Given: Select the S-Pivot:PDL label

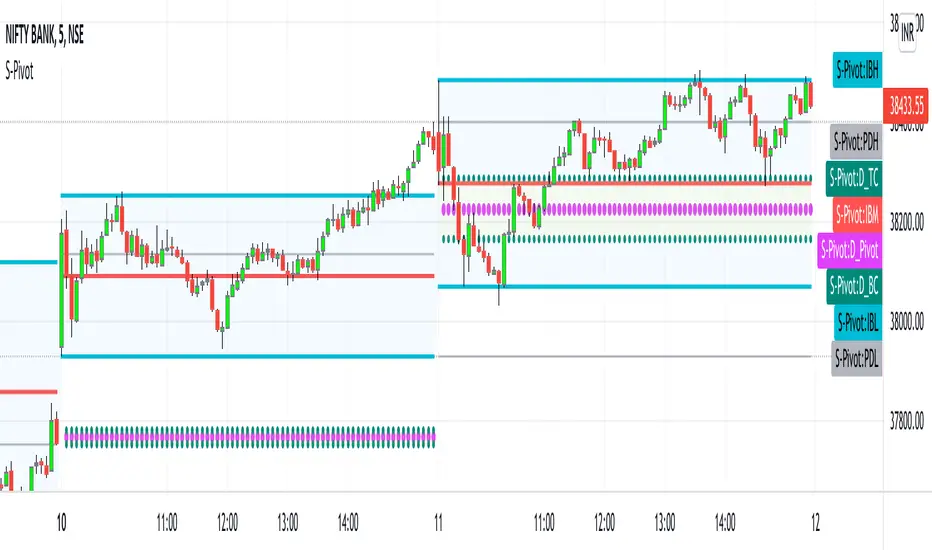Looking at the screenshot, I should [854, 357].
